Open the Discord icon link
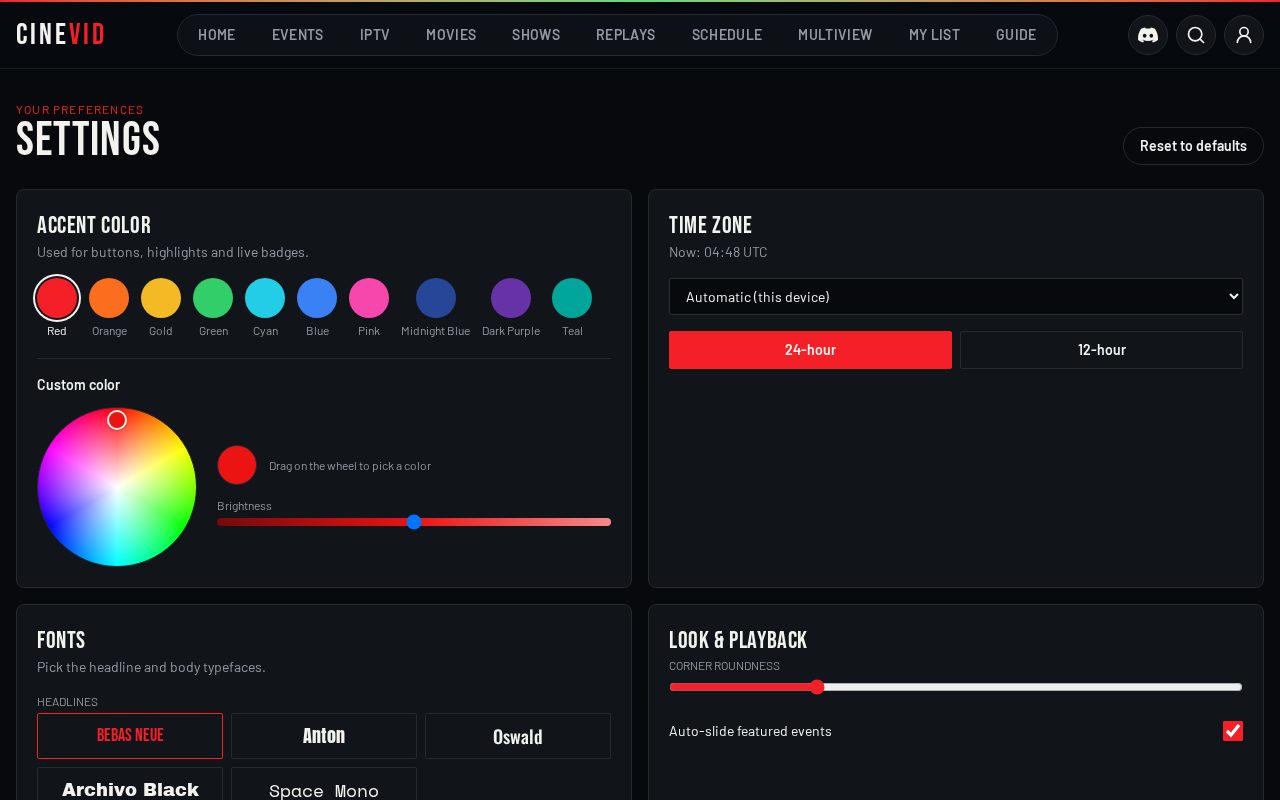Image resolution: width=1280 pixels, height=800 pixels. click(x=1148, y=35)
